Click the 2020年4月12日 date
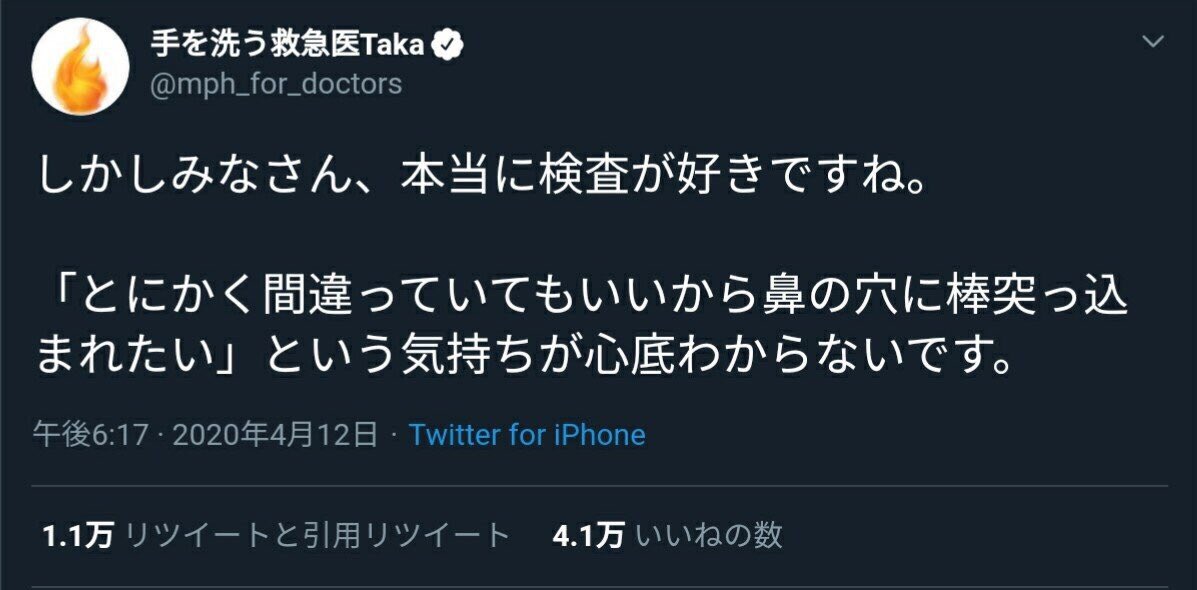 (277, 435)
